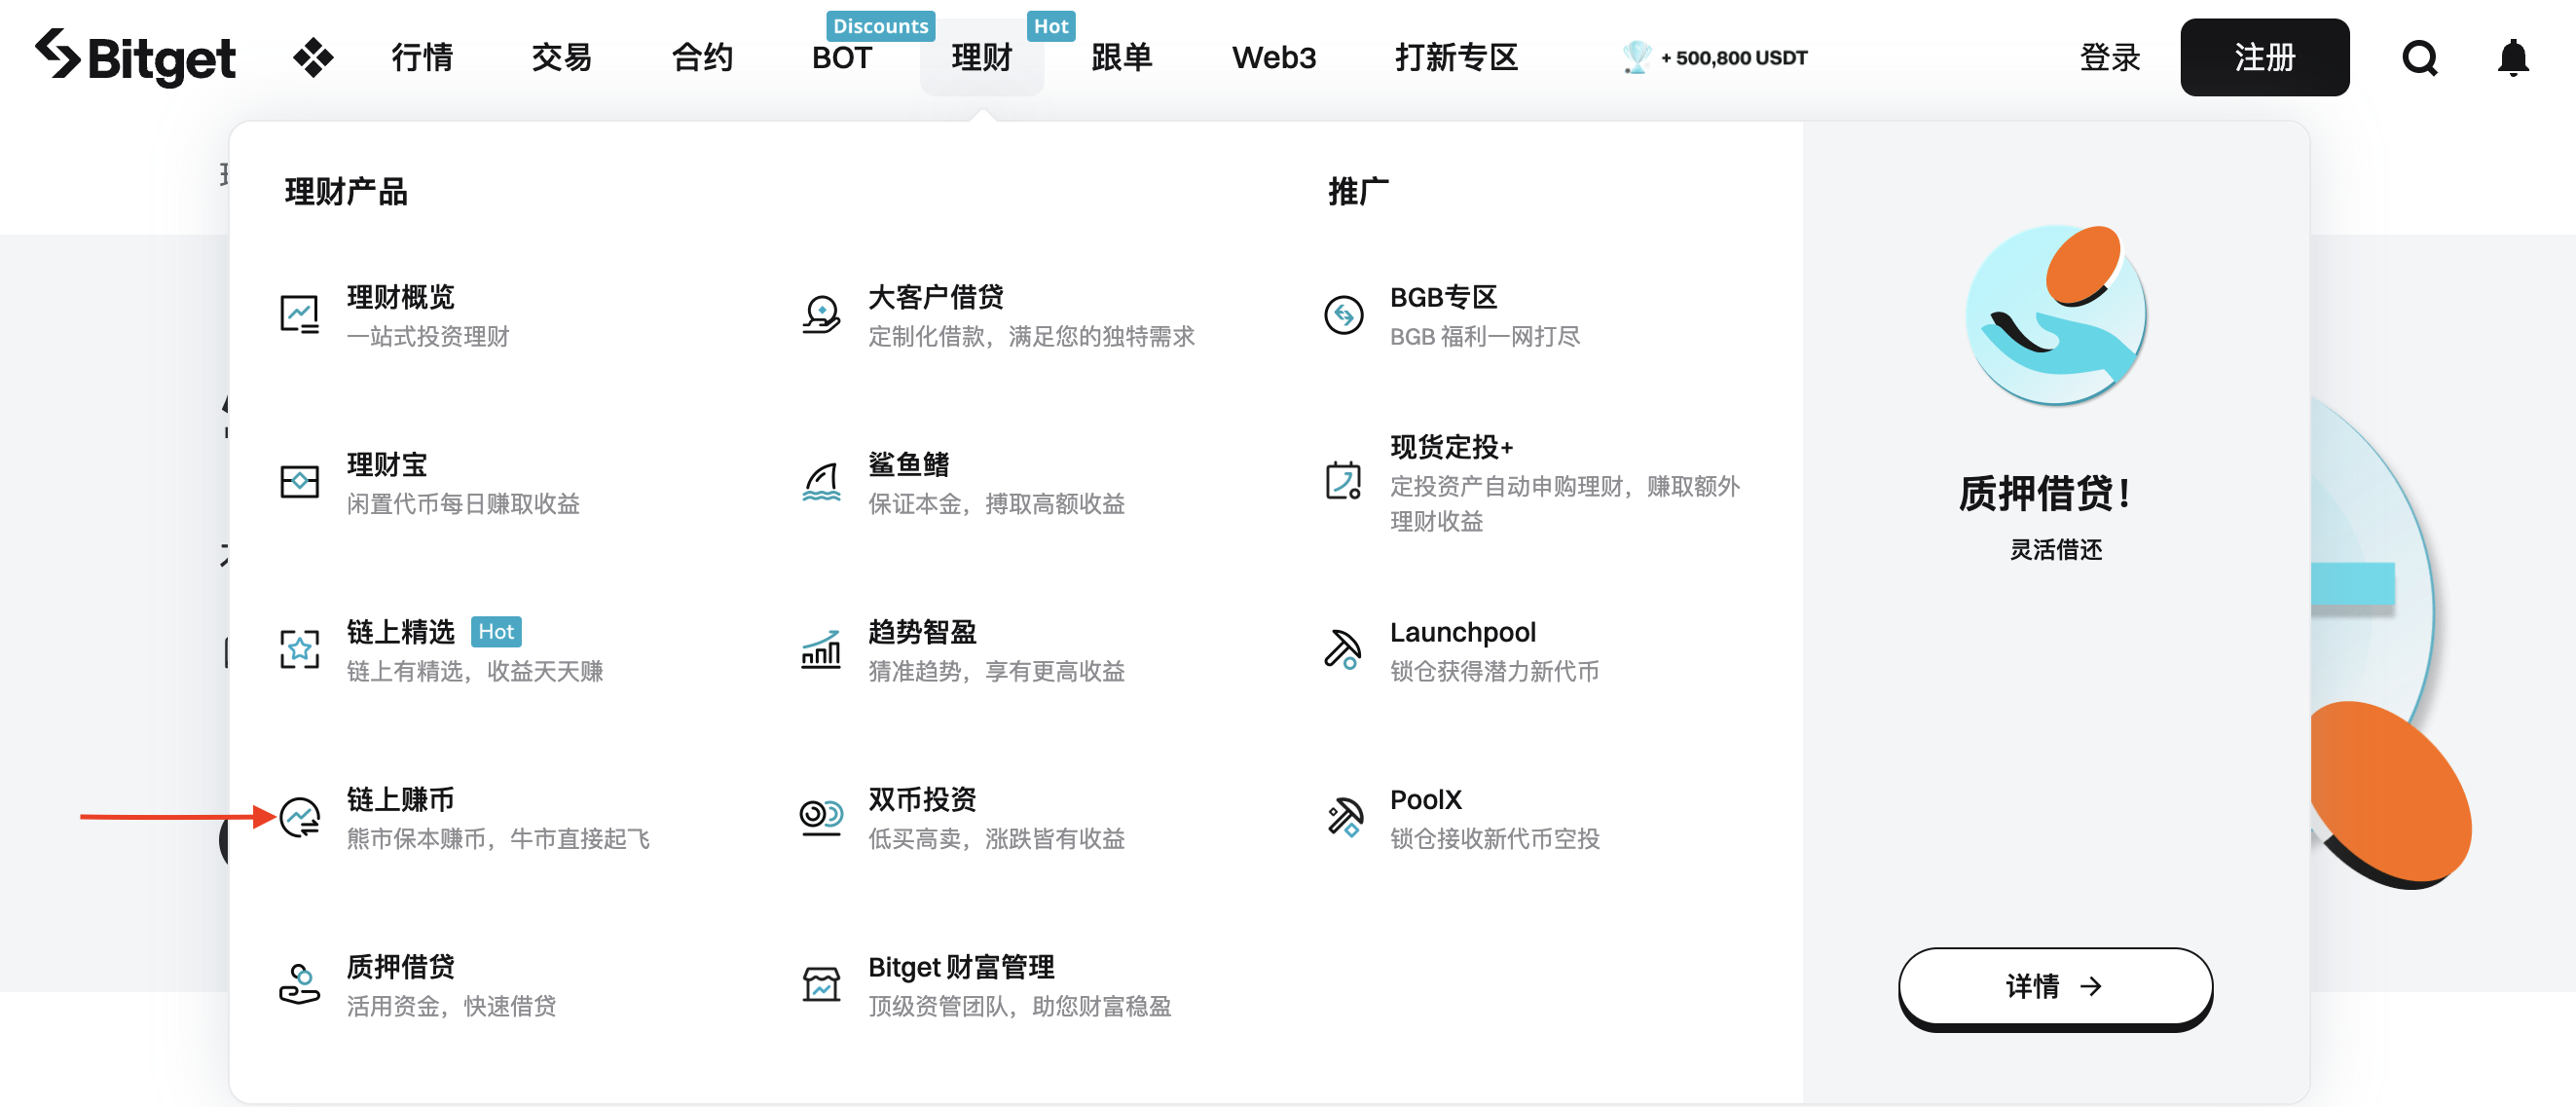Screen dimensions: 2576x1107
Task: Open the 交易 menu
Action: (561, 58)
